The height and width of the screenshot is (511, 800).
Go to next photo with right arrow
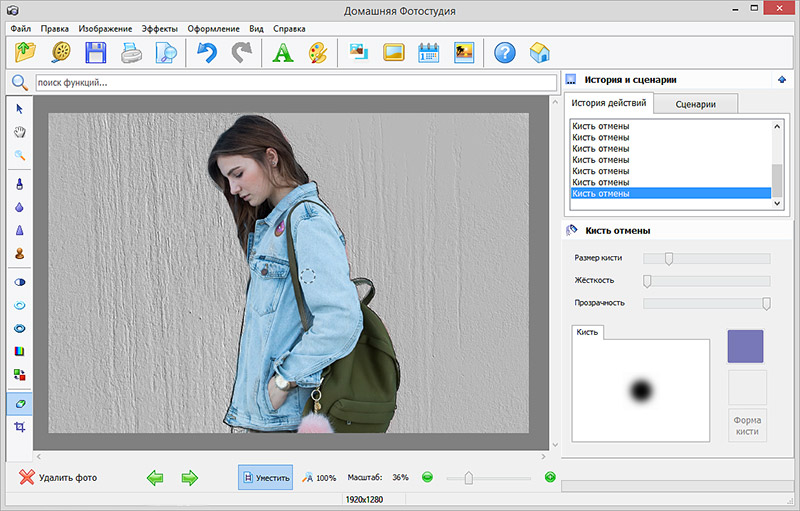[189, 478]
